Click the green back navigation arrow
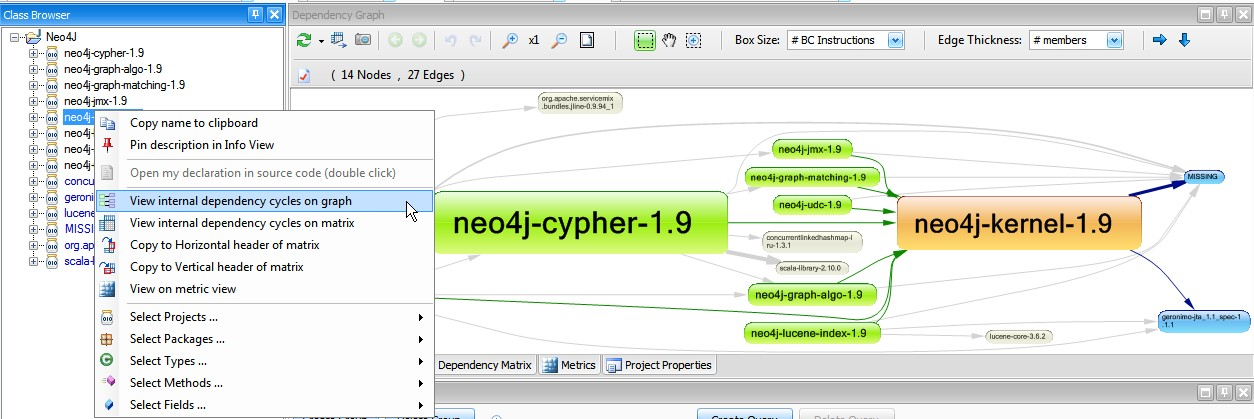Screen dimensions: 1254x419 (395, 40)
